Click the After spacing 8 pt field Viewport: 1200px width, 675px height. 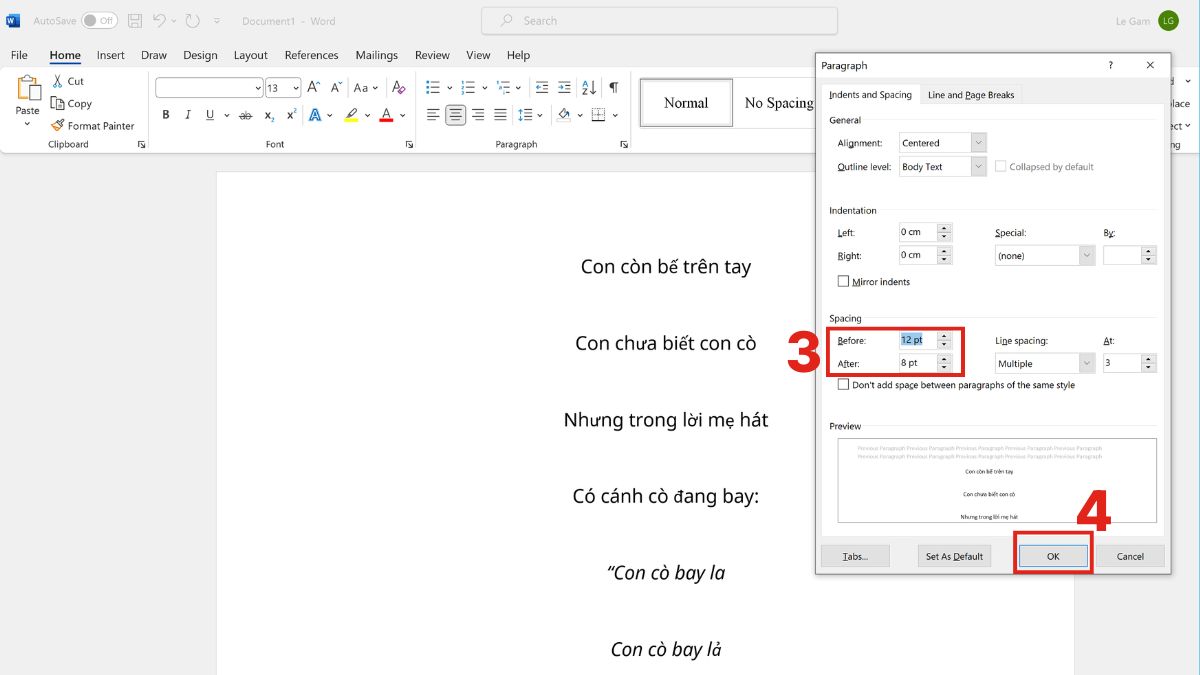click(918, 363)
